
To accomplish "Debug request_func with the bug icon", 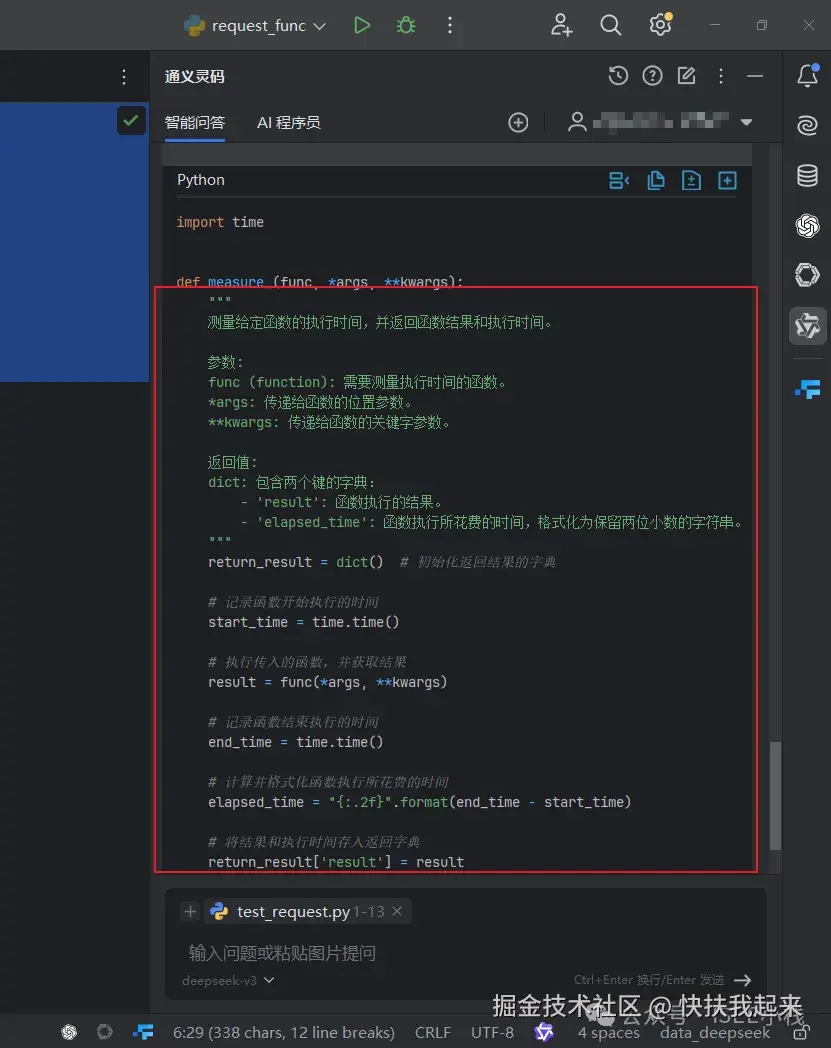I will 406,25.
